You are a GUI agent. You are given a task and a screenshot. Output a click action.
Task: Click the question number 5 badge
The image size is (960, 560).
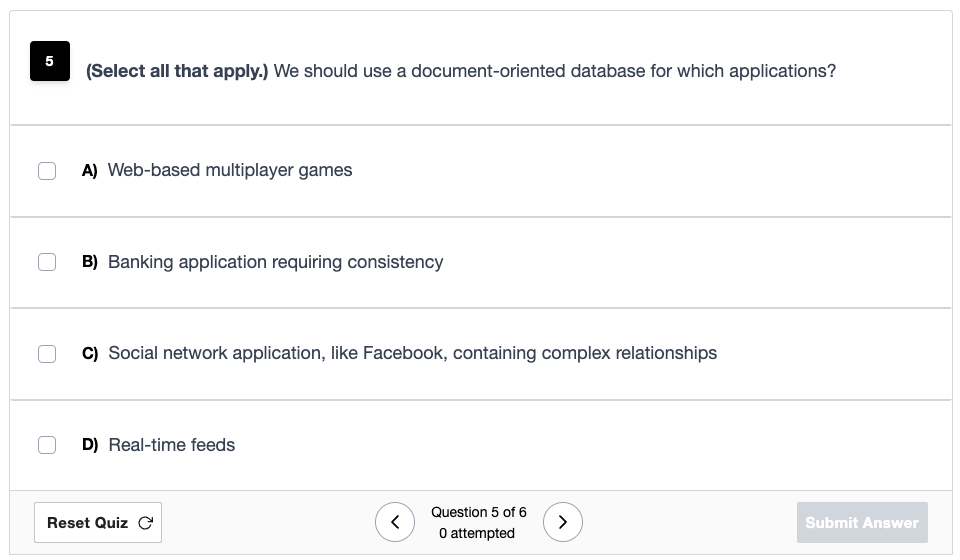click(50, 61)
